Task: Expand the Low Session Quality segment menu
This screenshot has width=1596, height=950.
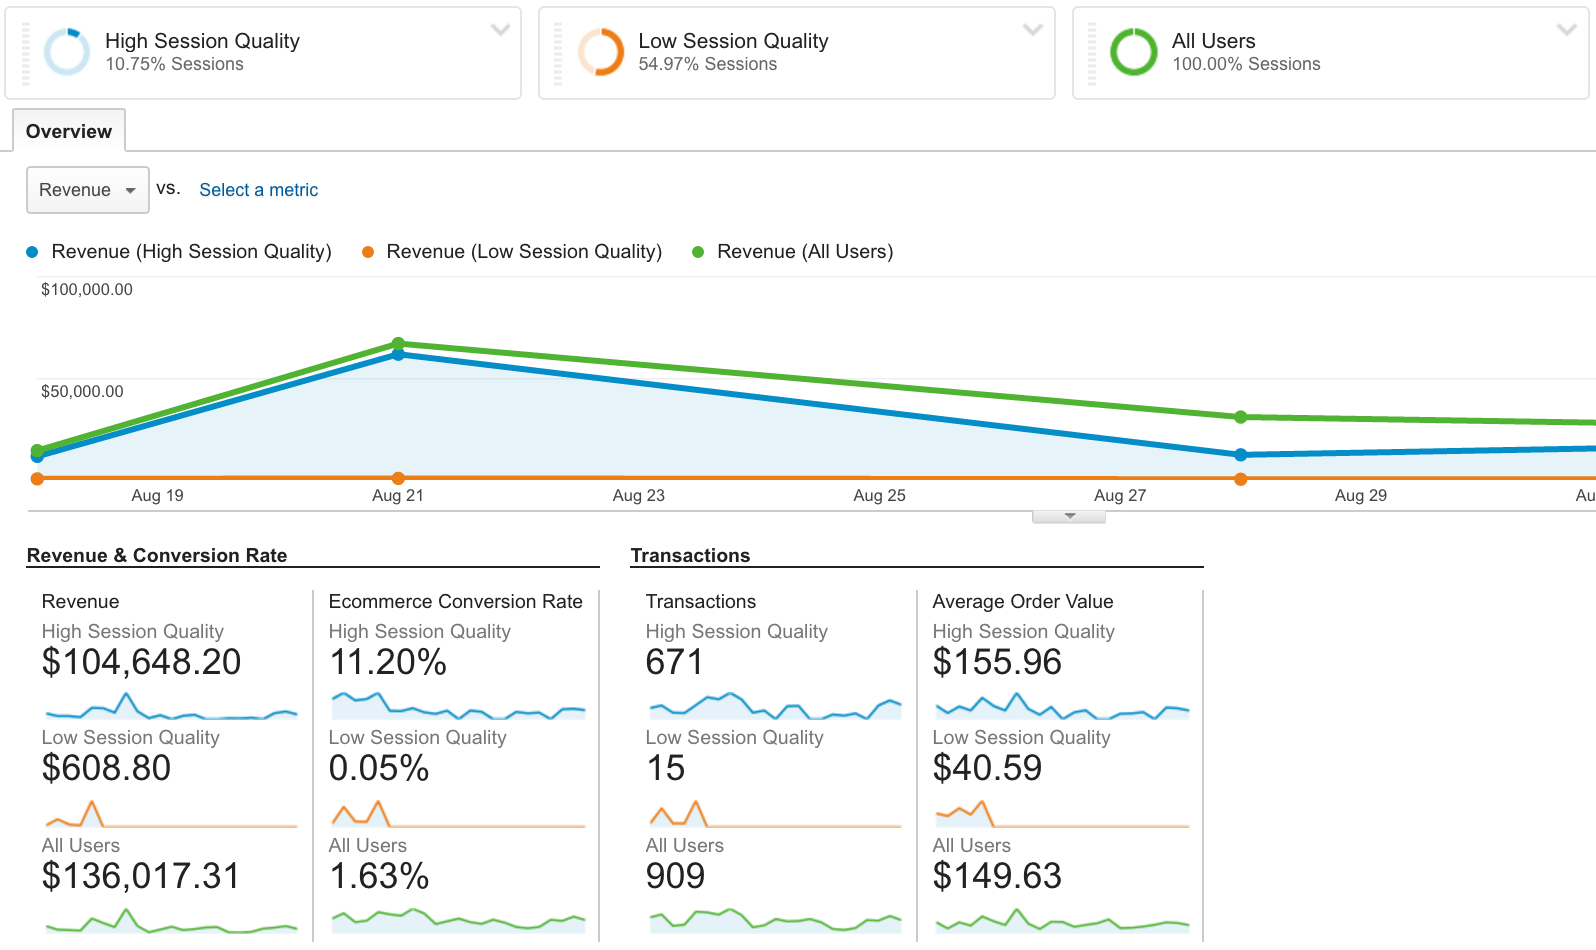Action: tap(1033, 30)
